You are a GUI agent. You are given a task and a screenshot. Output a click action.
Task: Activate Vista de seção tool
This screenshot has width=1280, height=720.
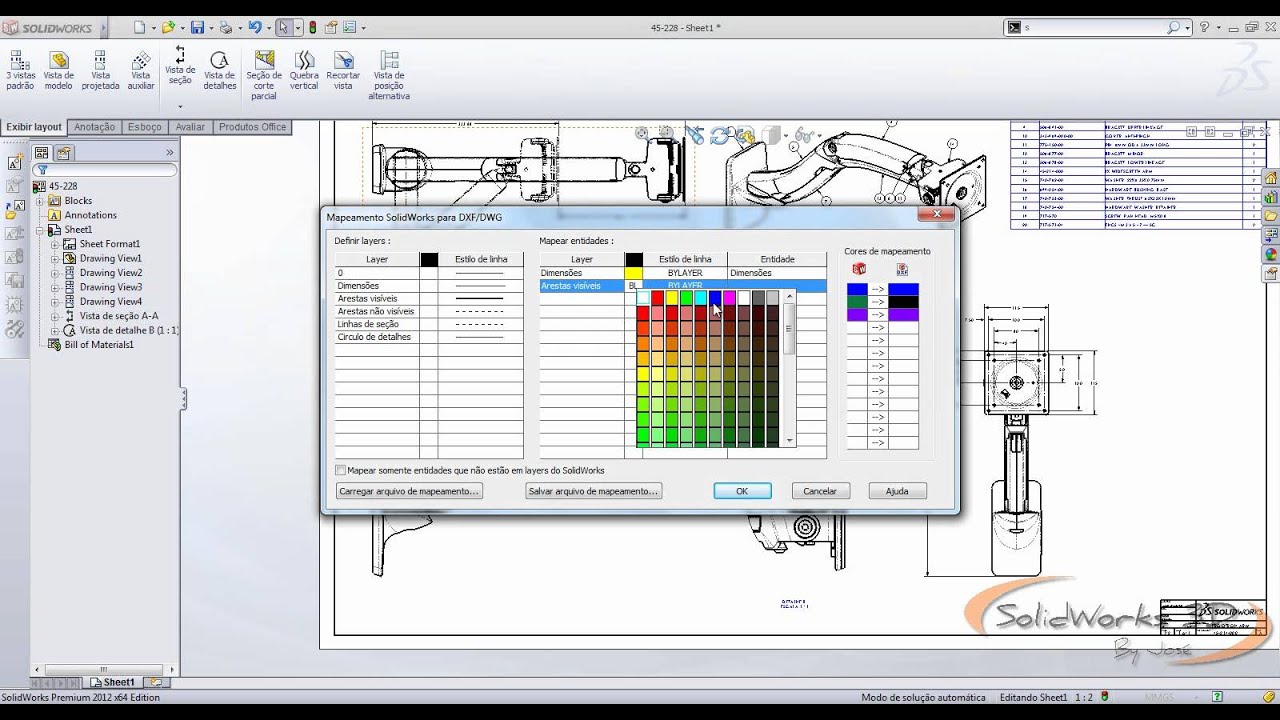(180, 65)
